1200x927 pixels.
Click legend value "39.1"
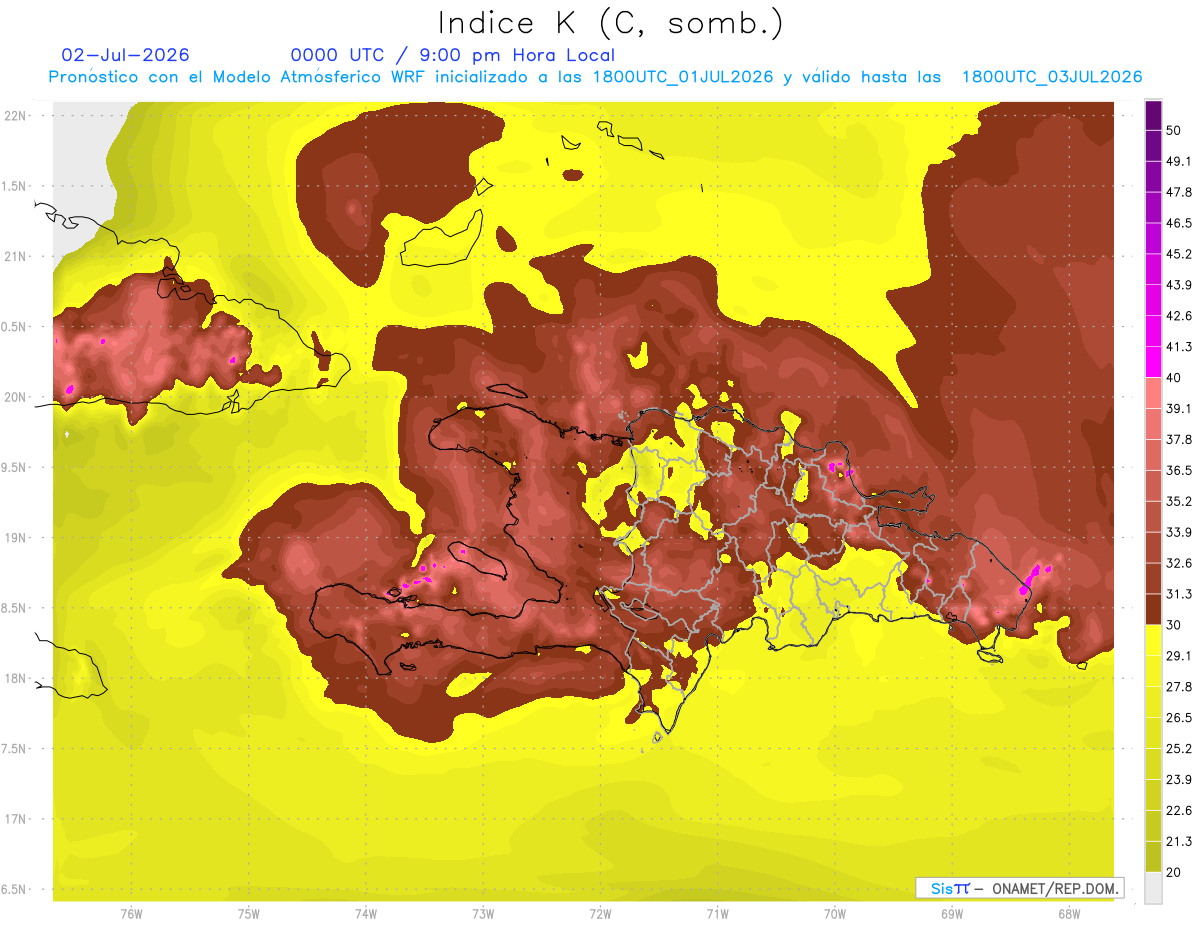click(1178, 408)
